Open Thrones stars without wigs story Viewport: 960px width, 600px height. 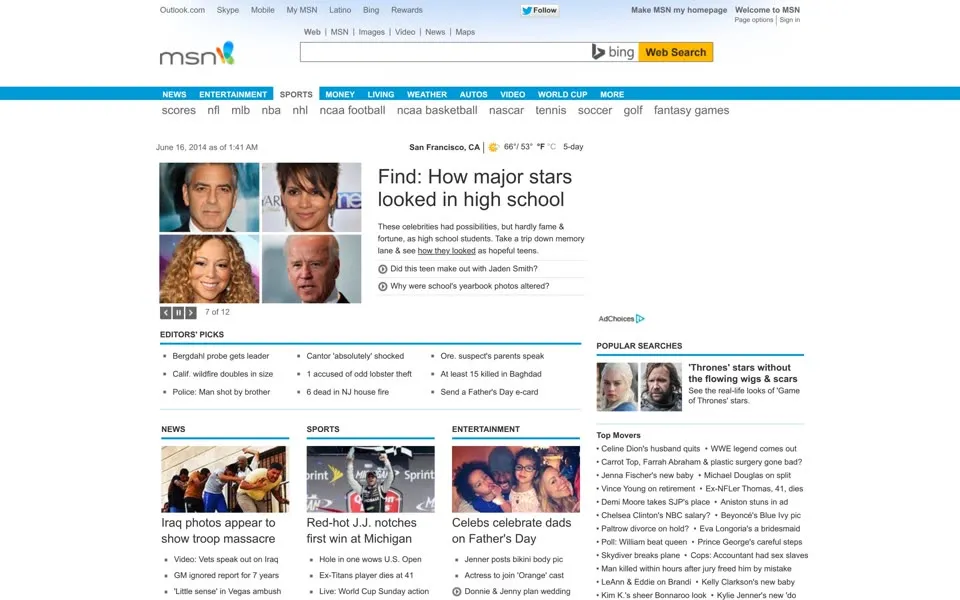click(743, 373)
